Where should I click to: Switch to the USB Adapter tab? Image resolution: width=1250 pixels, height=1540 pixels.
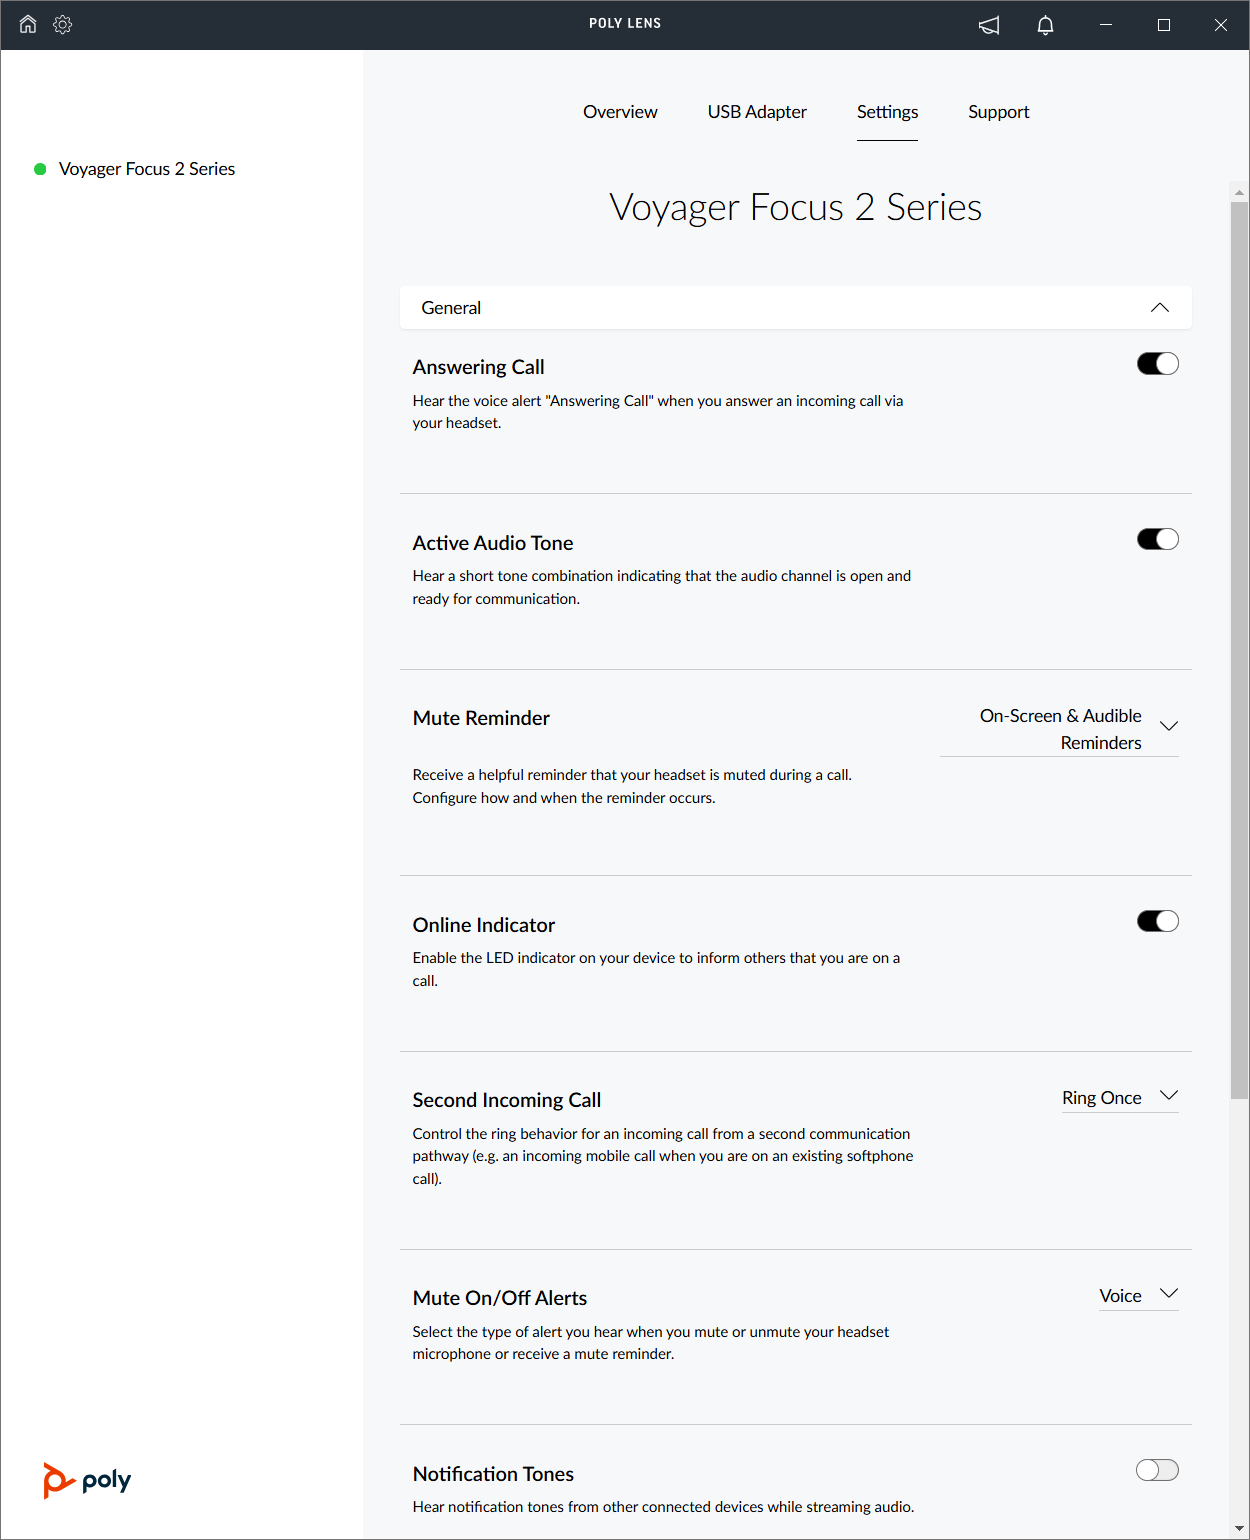click(x=757, y=112)
